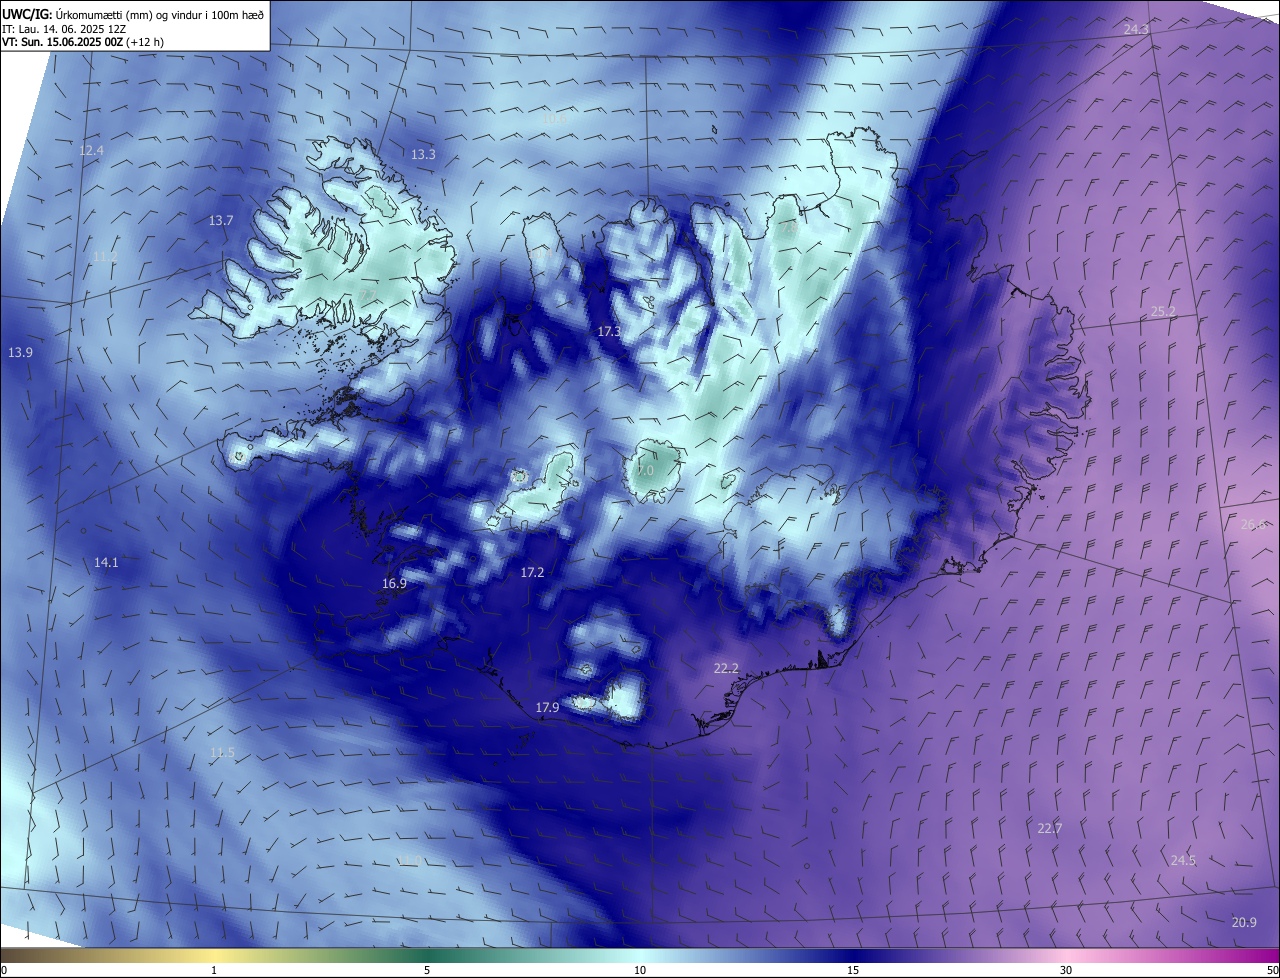Click the 11.5 value label on map
This screenshot has width=1280, height=978.
click(222, 752)
